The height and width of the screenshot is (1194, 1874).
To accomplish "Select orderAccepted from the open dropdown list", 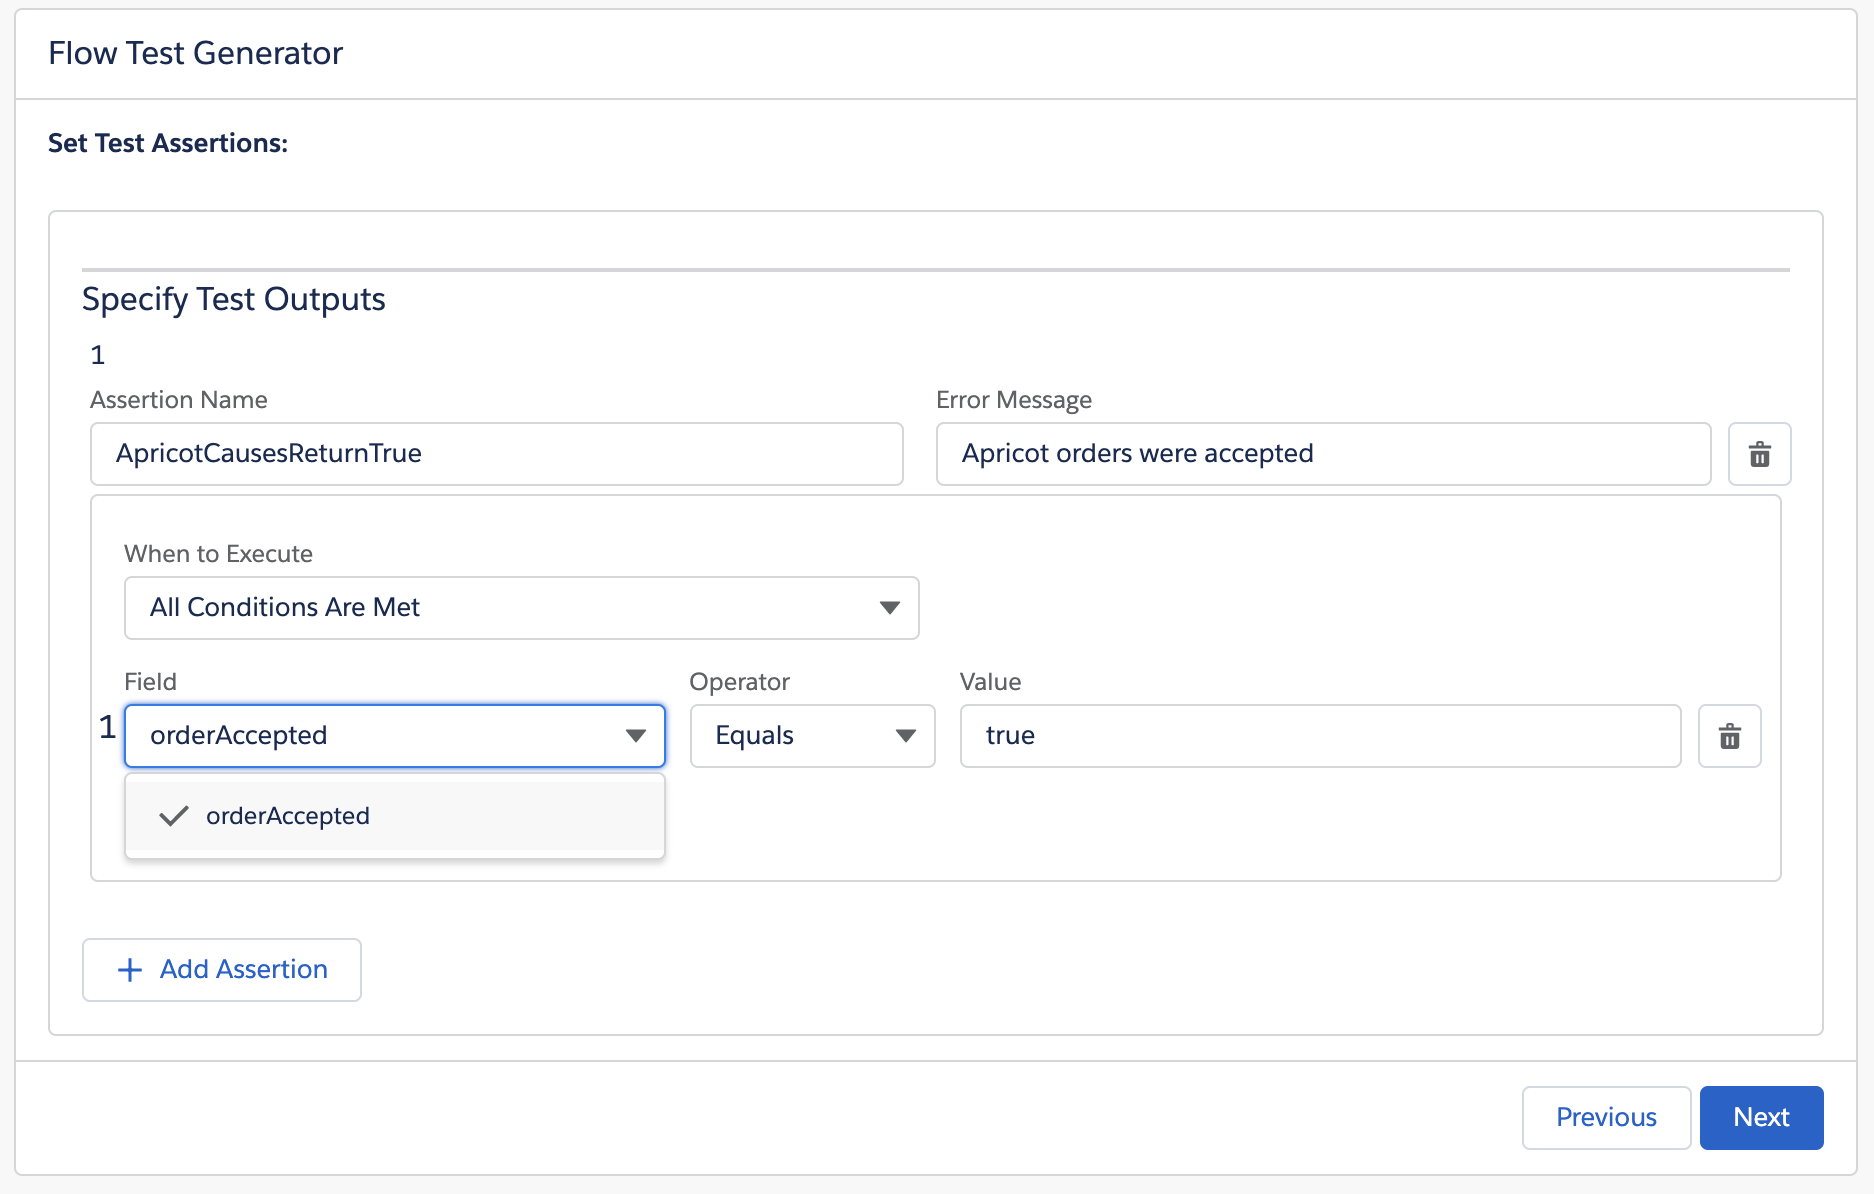I will point(288,816).
